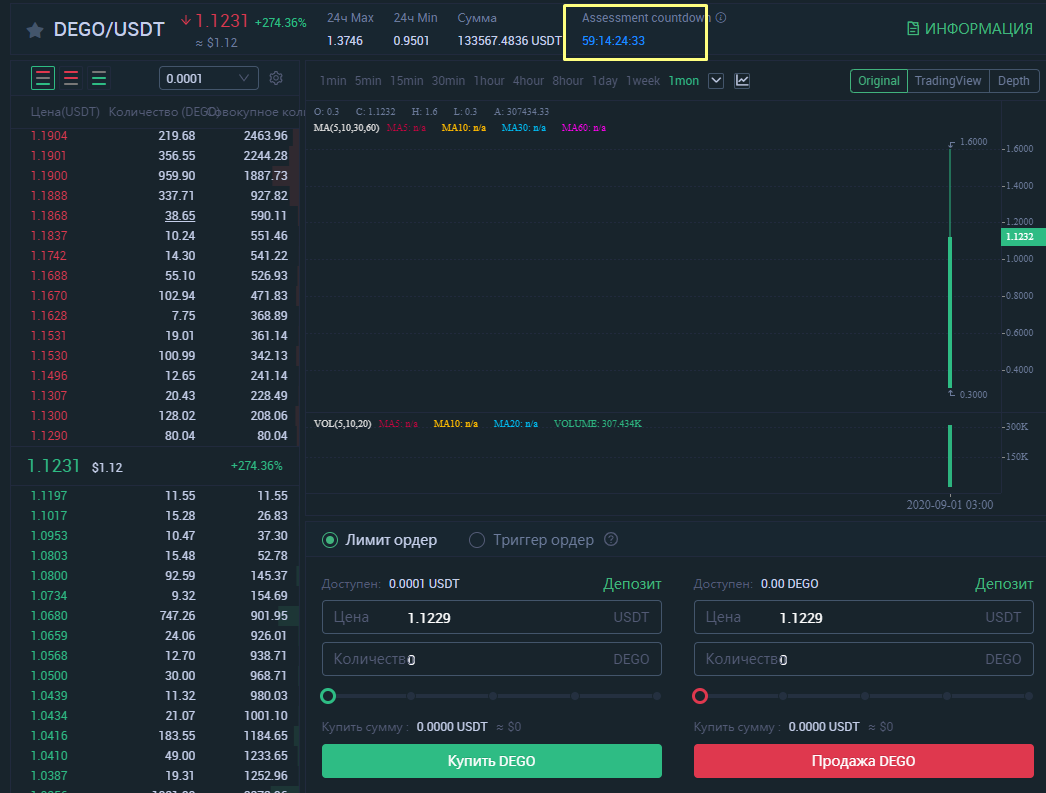
Task: Select the Триггер ордер radio button
Action: tap(477, 540)
